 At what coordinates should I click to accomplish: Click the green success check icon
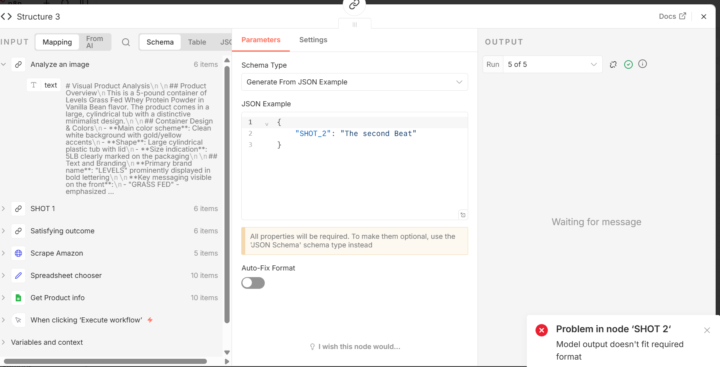628,64
